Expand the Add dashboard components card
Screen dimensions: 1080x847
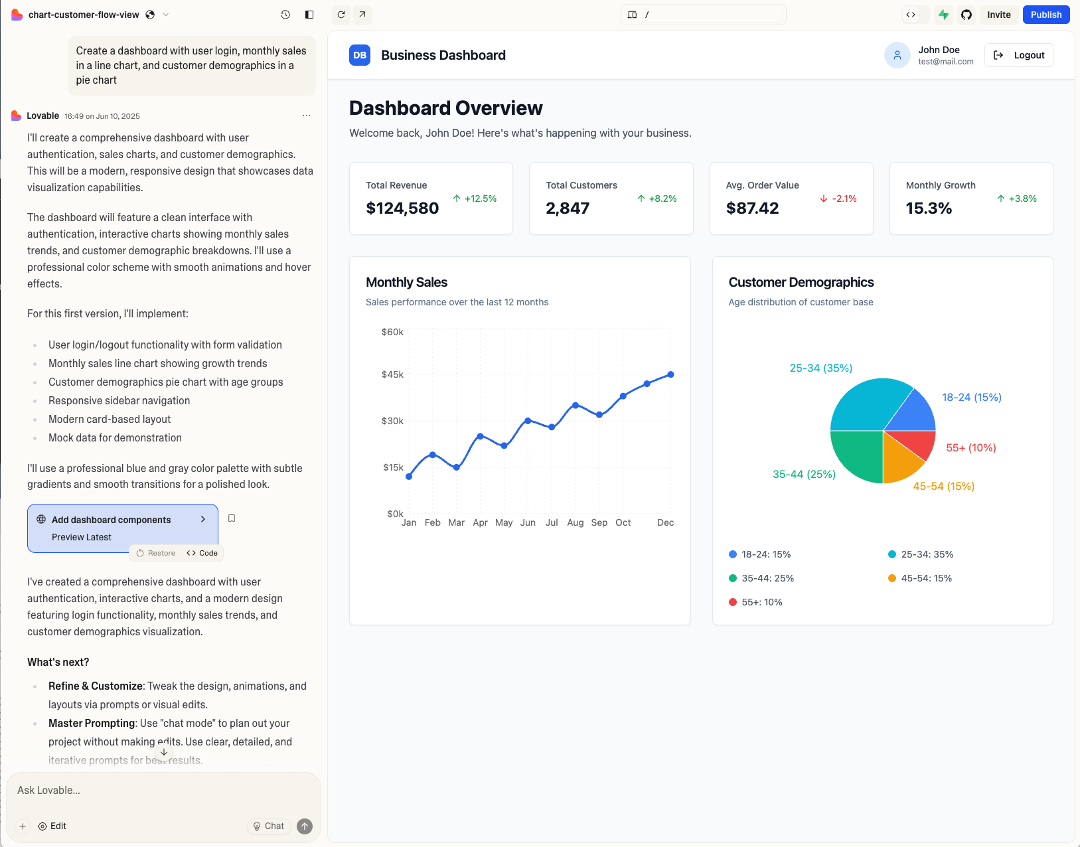tap(203, 519)
